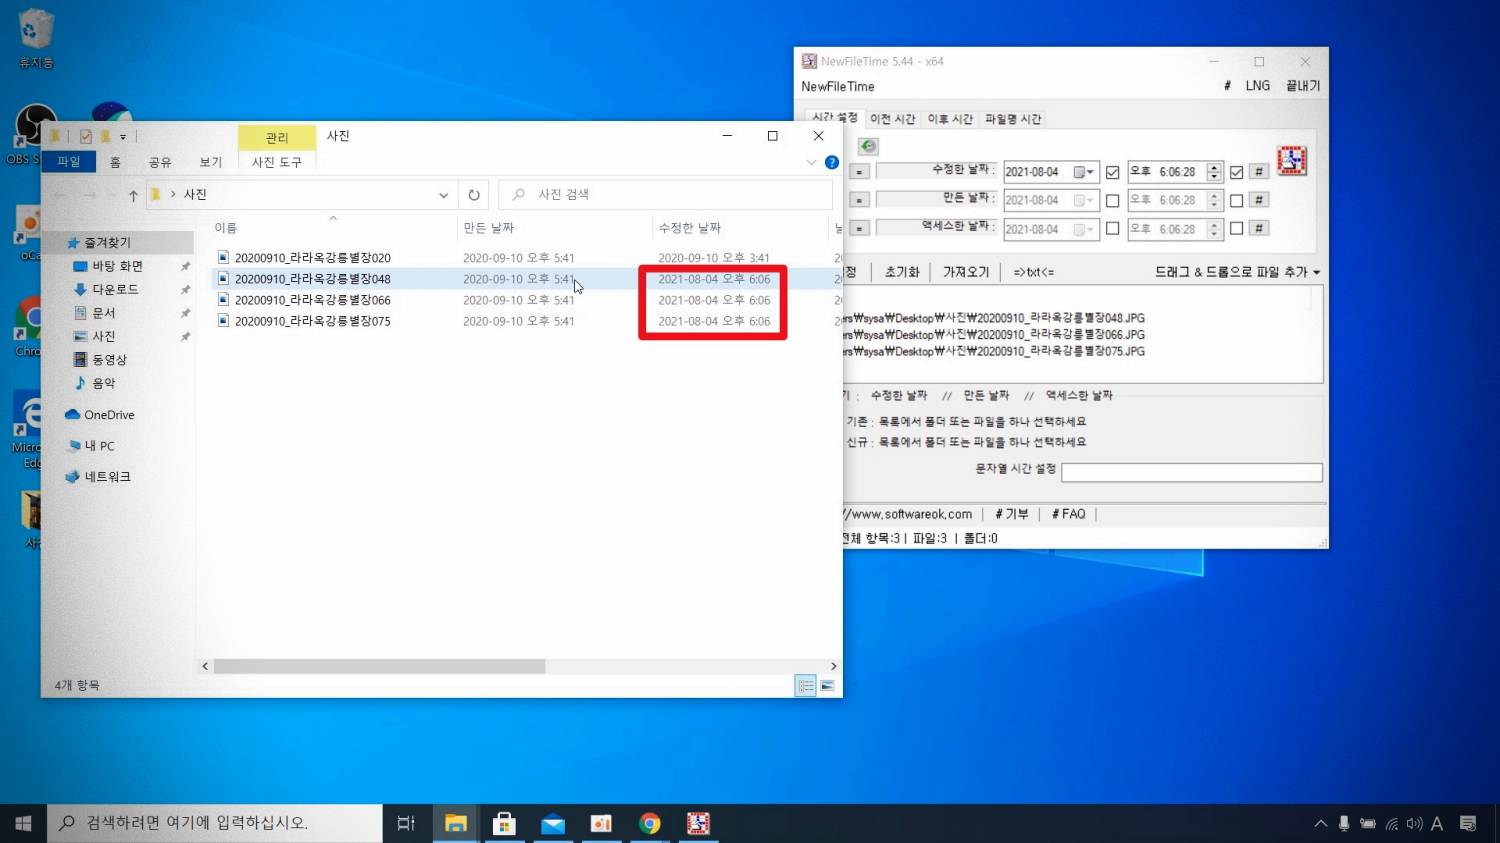Click the 문자열 시간 설정 input field
The image size is (1500, 843).
pyautogui.click(x=1191, y=472)
